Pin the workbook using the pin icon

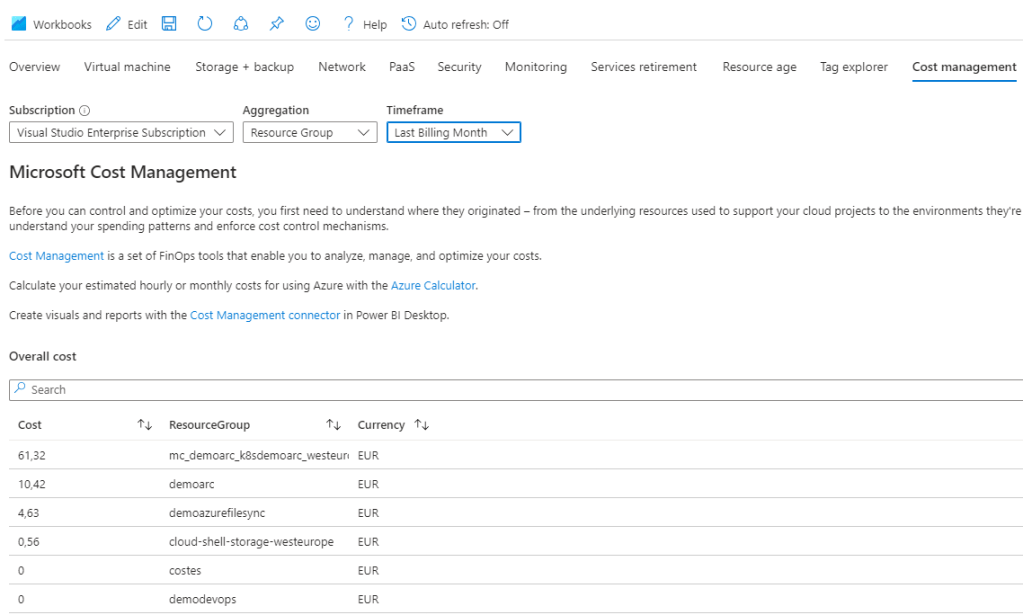click(x=276, y=24)
